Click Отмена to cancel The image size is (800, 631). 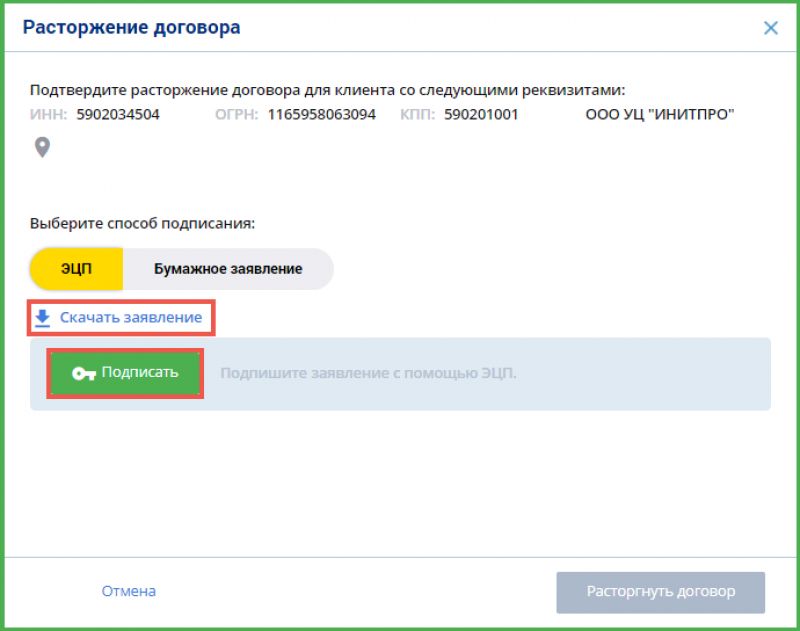(129, 591)
